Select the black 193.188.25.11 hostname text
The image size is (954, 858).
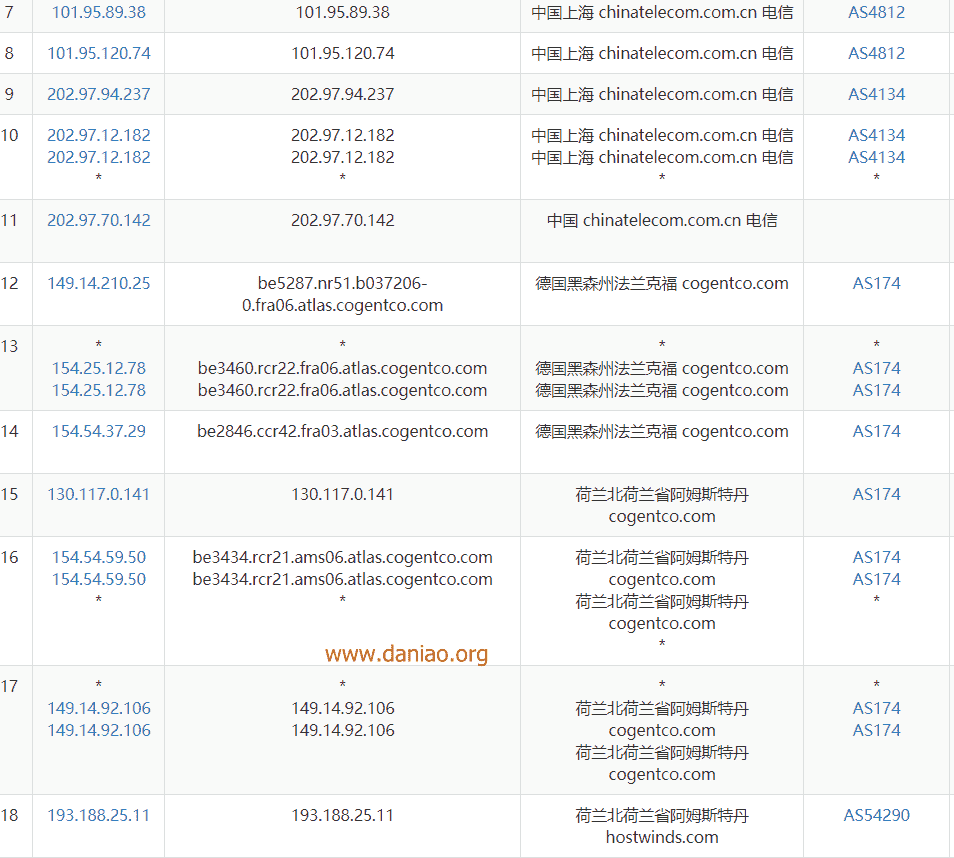tap(343, 815)
